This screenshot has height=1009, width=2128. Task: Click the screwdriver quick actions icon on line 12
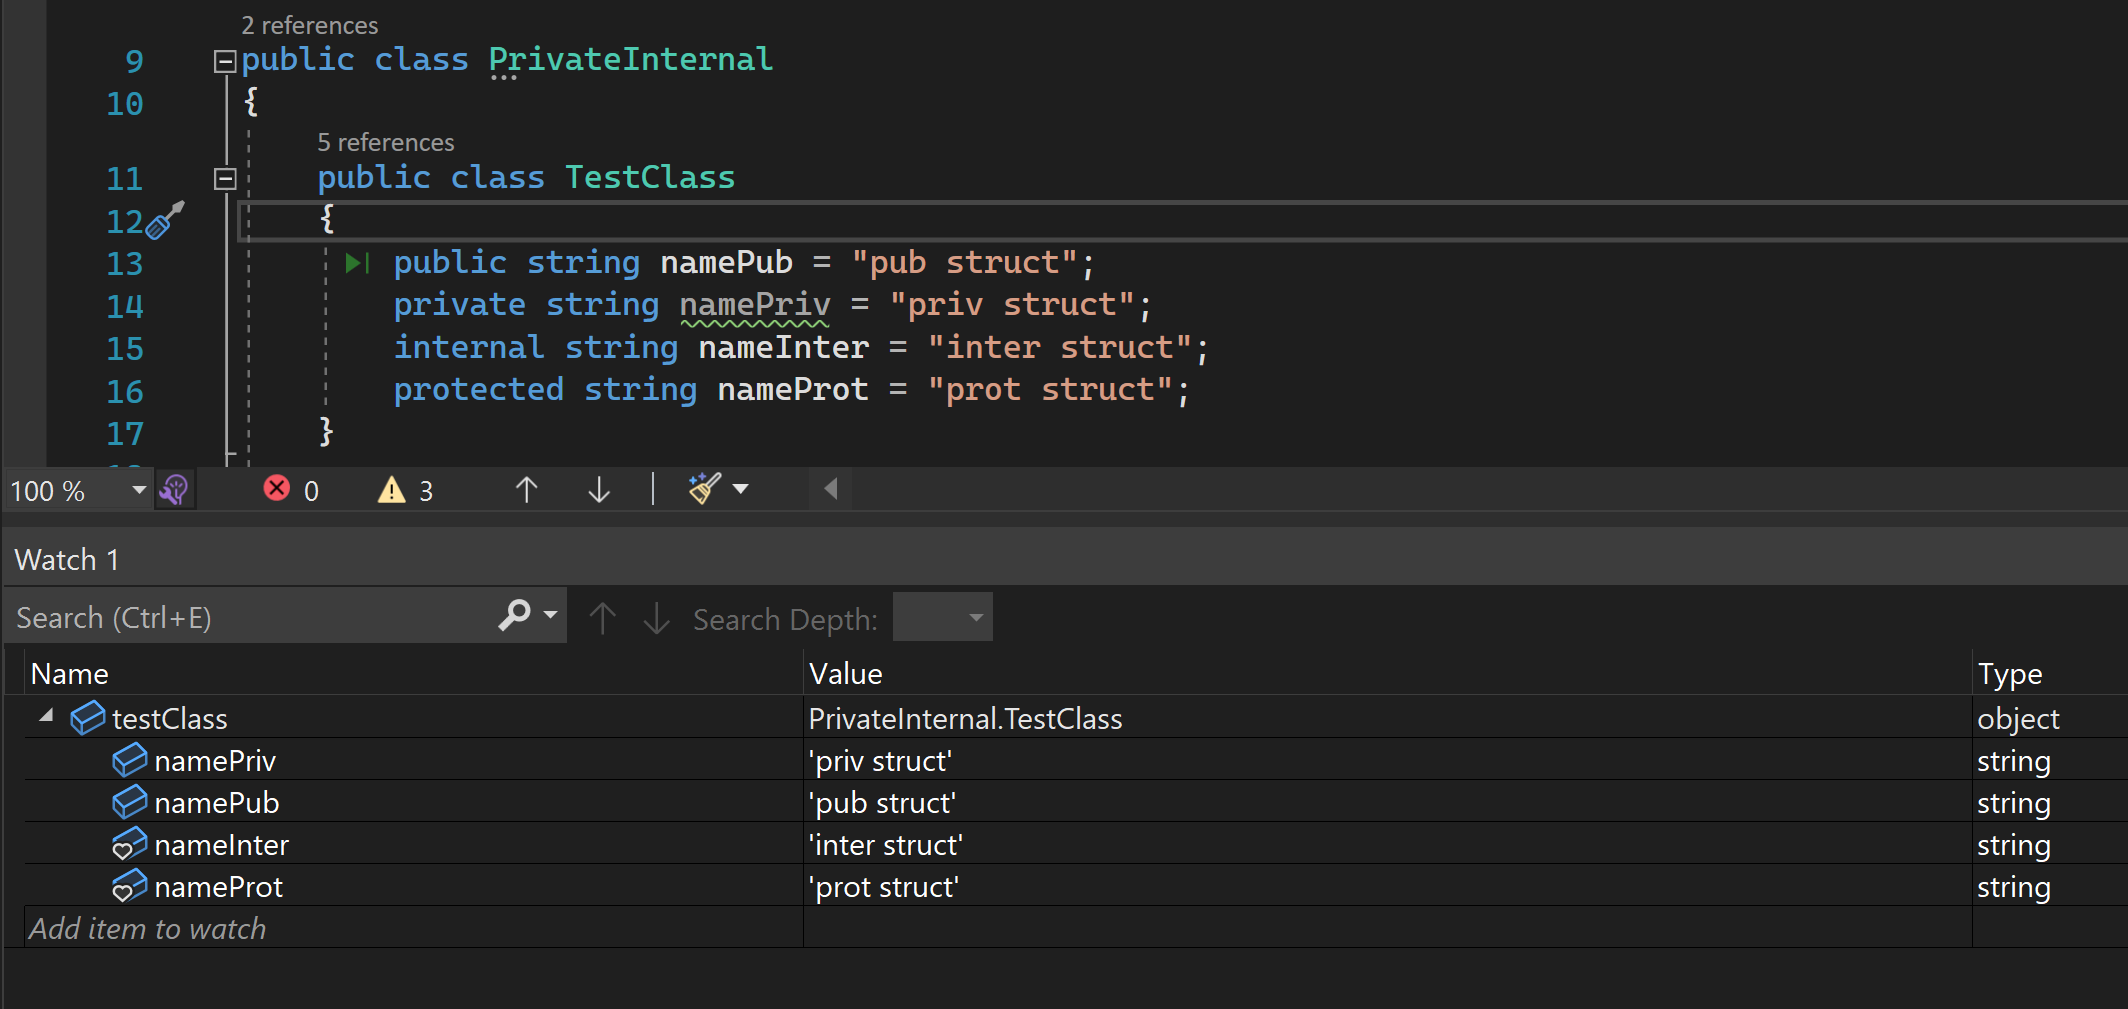[x=165, y=220]
